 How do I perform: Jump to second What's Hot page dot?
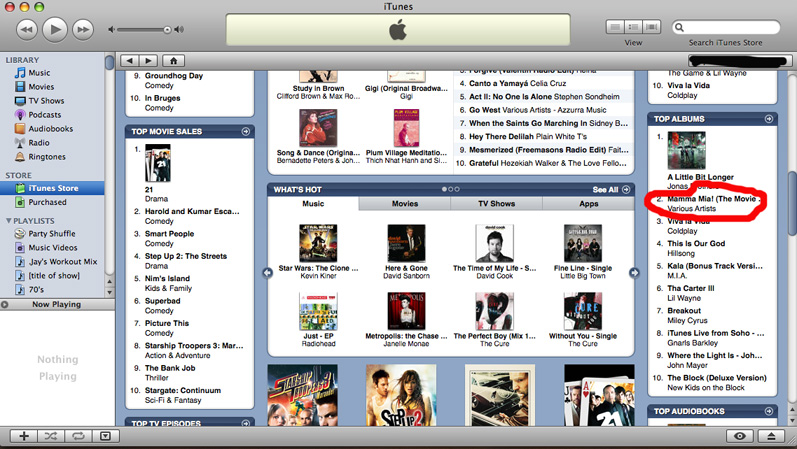coord(450,190)
